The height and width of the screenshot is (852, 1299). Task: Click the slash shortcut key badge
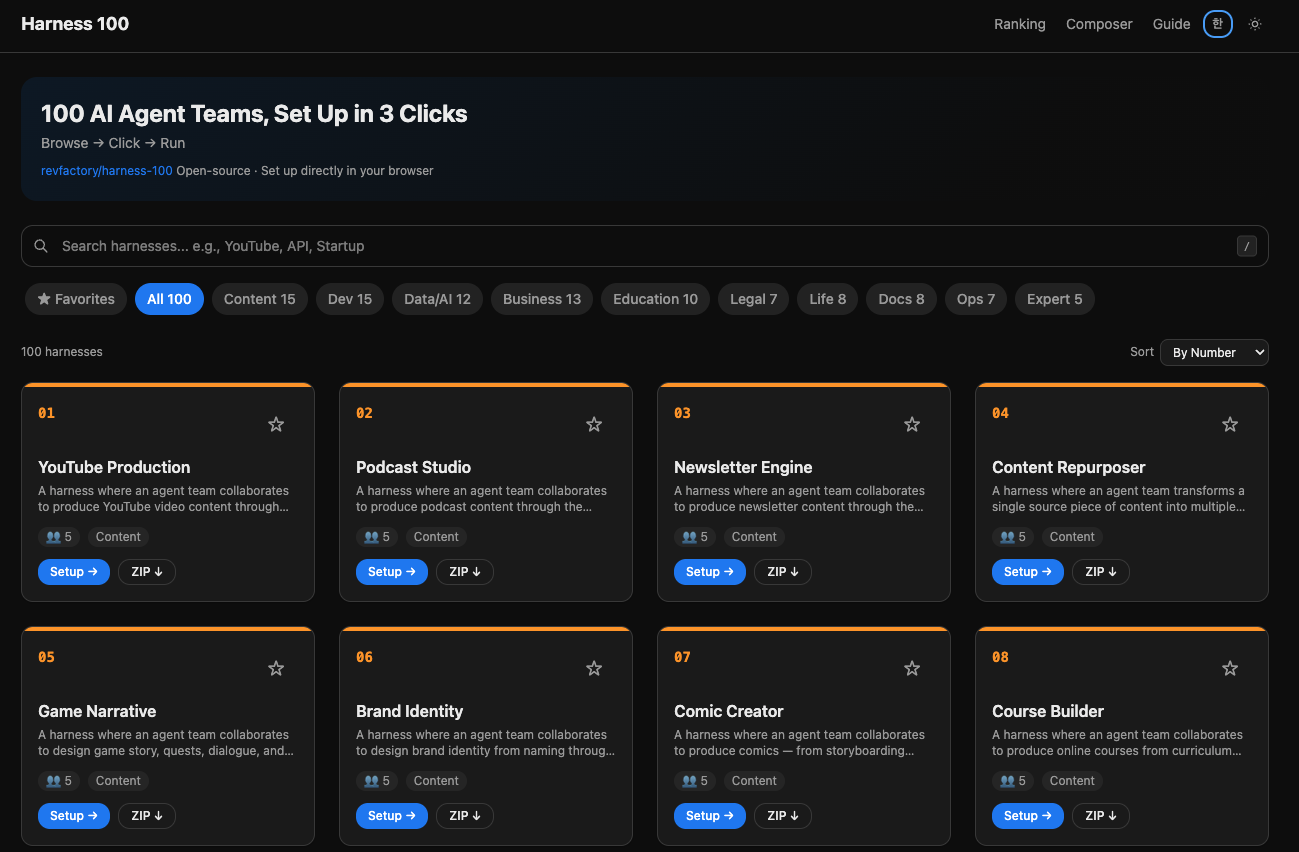[1246, 246]
